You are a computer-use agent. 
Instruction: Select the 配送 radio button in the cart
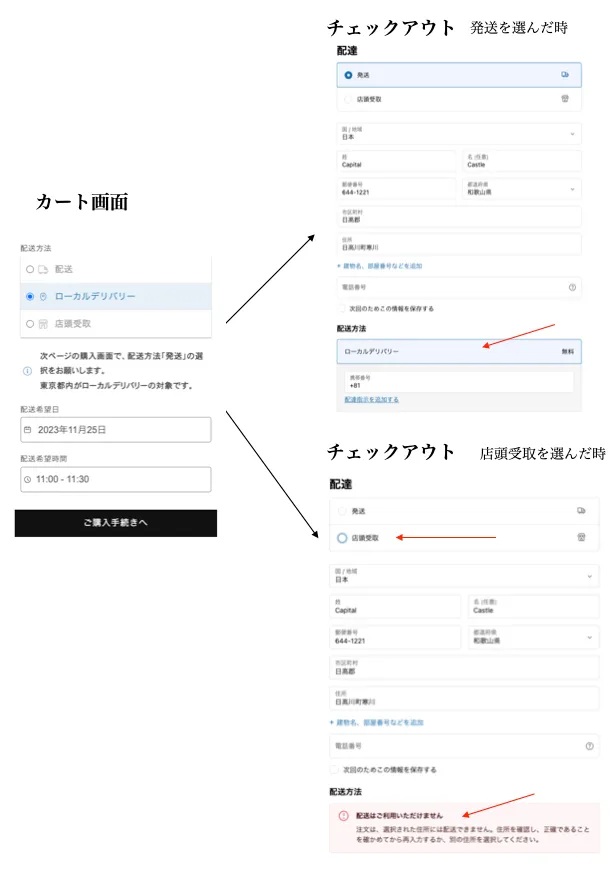30,269
